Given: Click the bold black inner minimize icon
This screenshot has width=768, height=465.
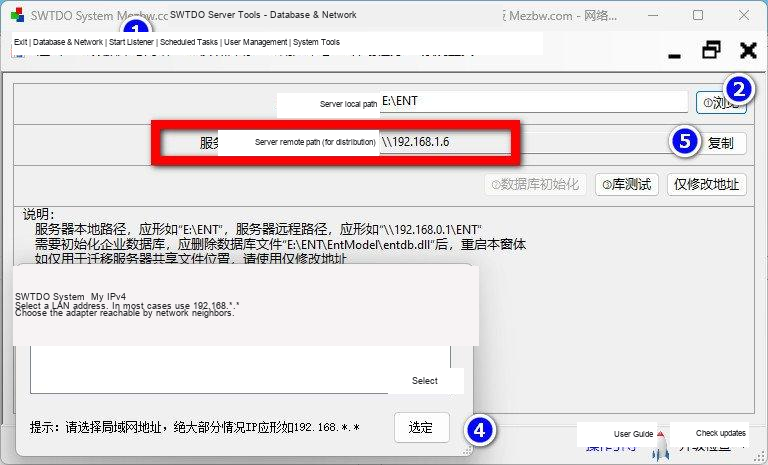Looking at the screenshot, I should (674, 56).
